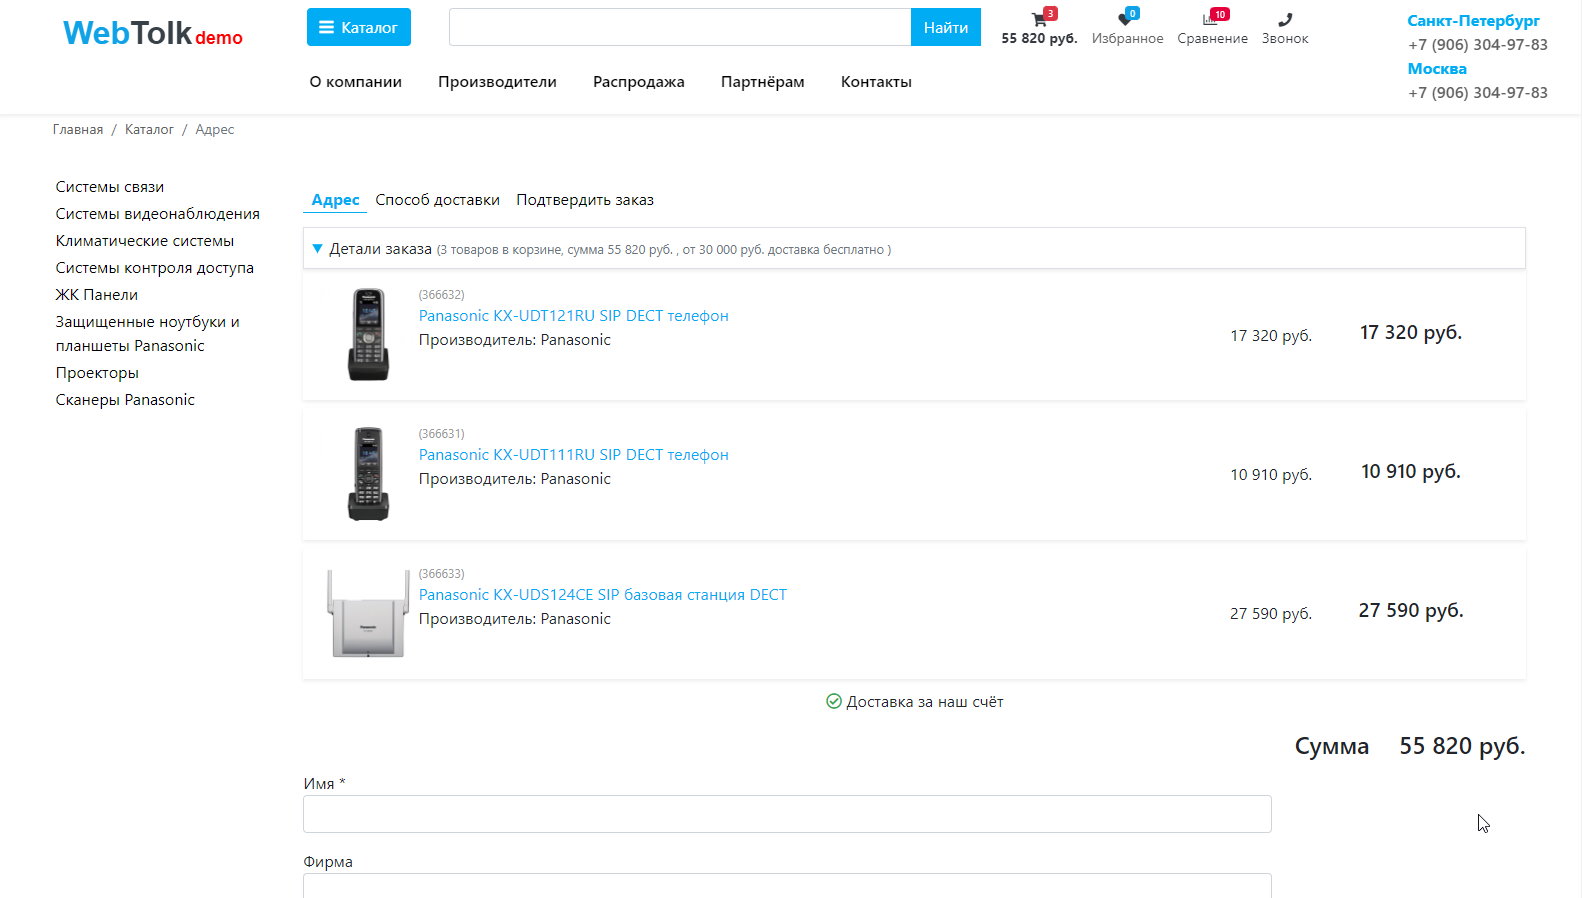Screen dimensions: 1582x898
Task: Select the Подтвердить заказ tab
Action: point(584,200)
